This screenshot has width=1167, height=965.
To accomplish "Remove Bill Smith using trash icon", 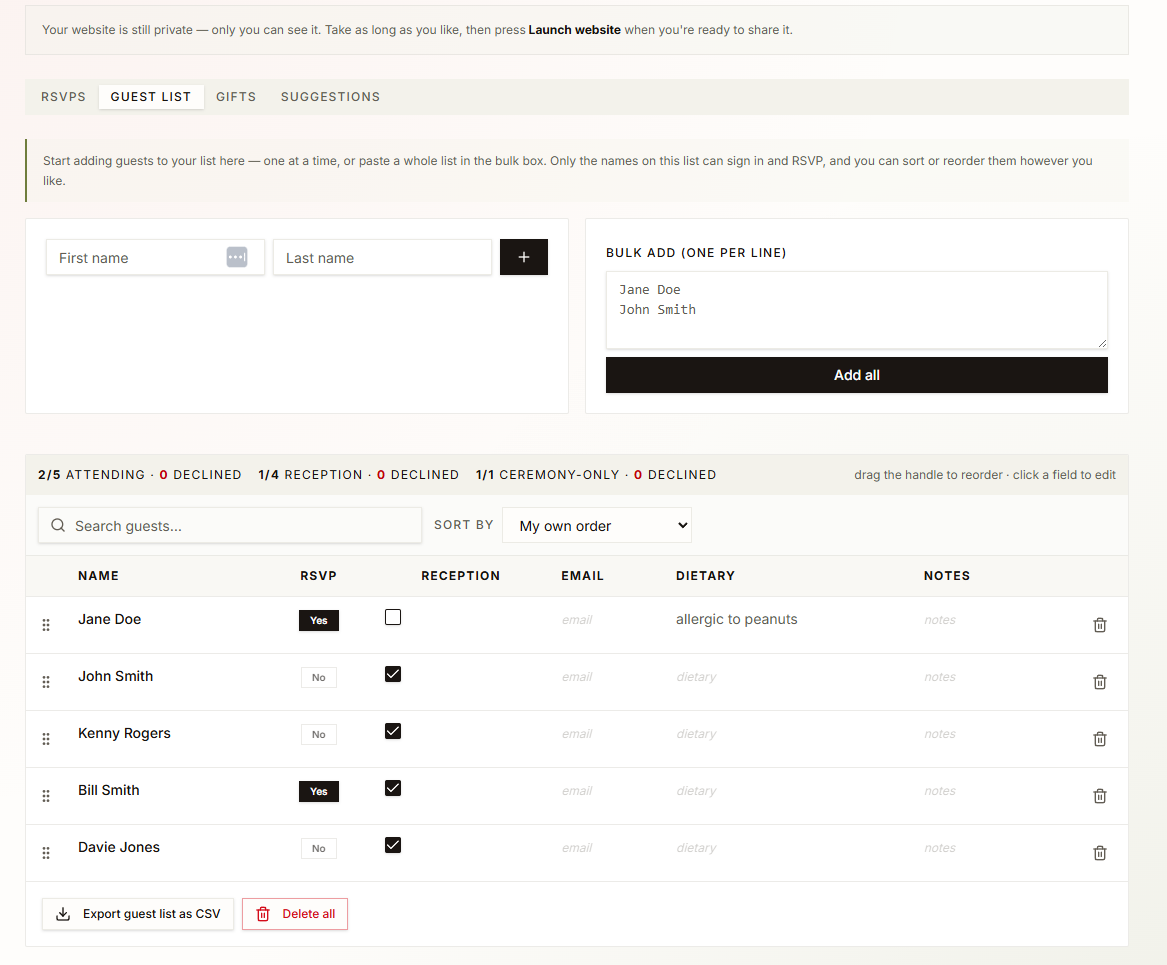I will tap(1099, 796).
